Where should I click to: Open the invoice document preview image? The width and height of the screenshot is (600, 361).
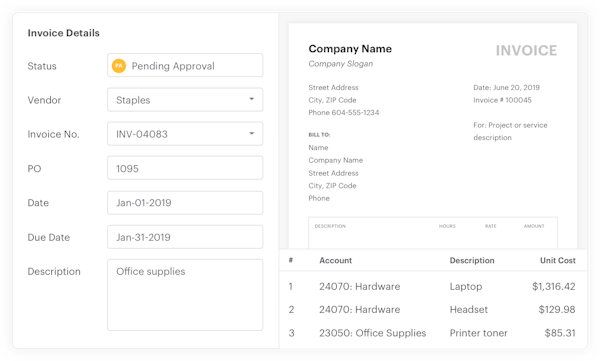pyautogui.click(x=433, y=136)
